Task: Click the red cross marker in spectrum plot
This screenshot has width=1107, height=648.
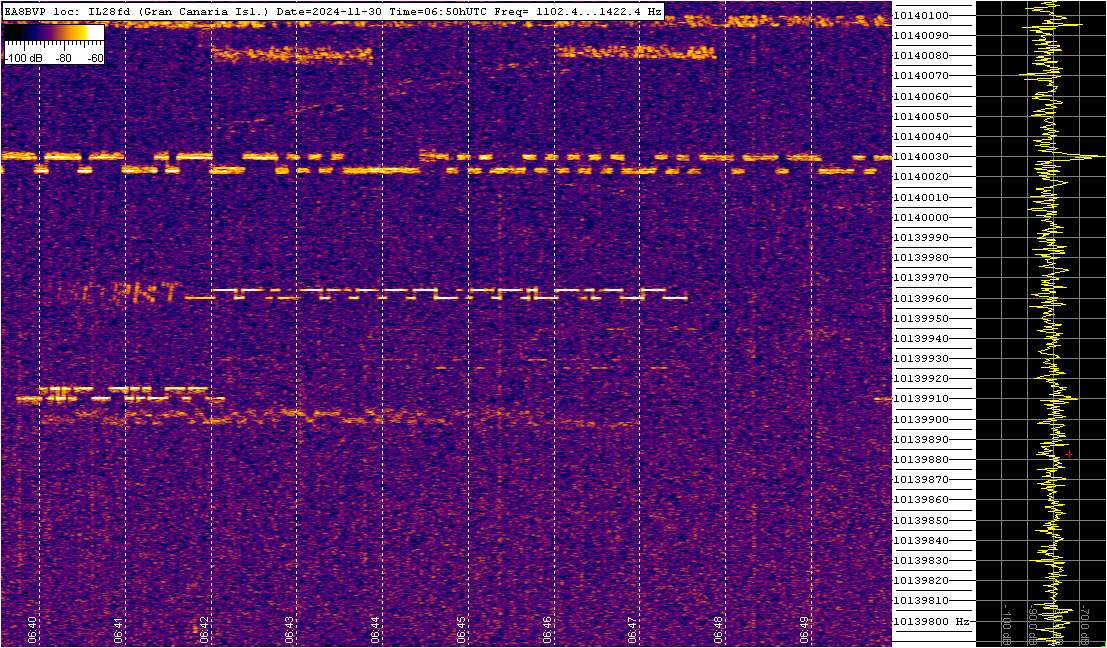Action: (x=1069, y=454)
